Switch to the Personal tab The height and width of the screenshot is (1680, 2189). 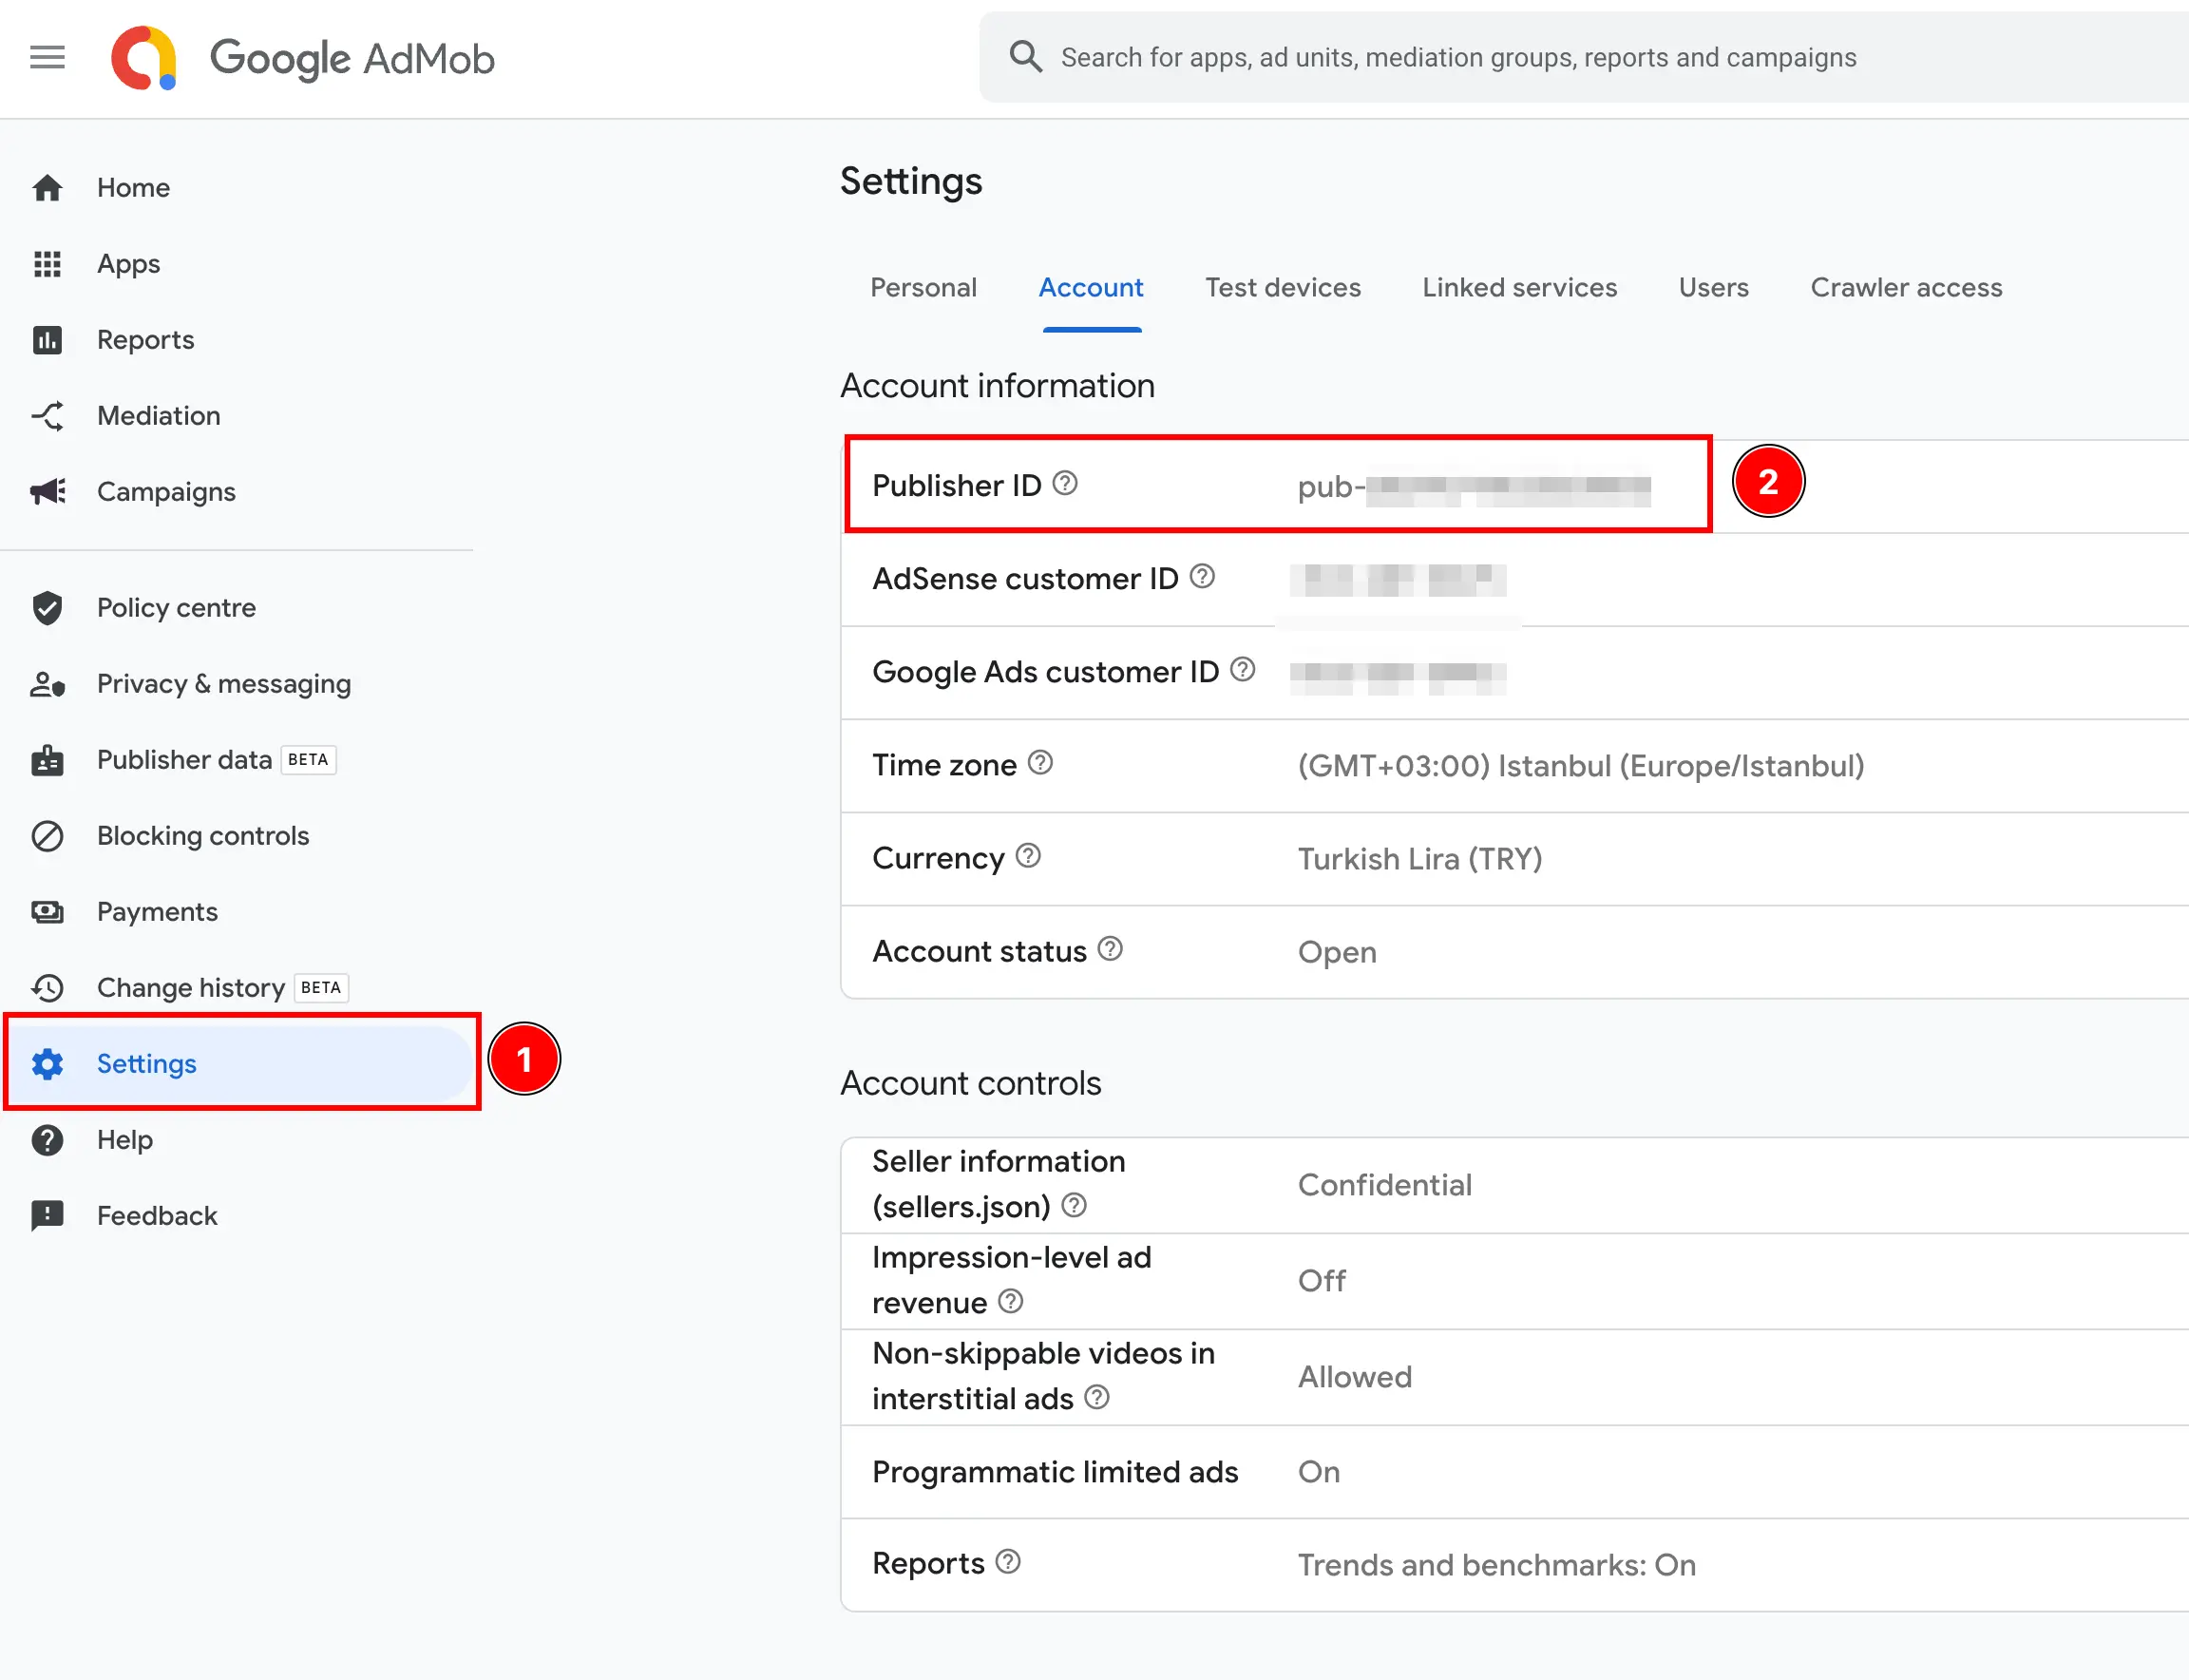[x=923, y=288]
